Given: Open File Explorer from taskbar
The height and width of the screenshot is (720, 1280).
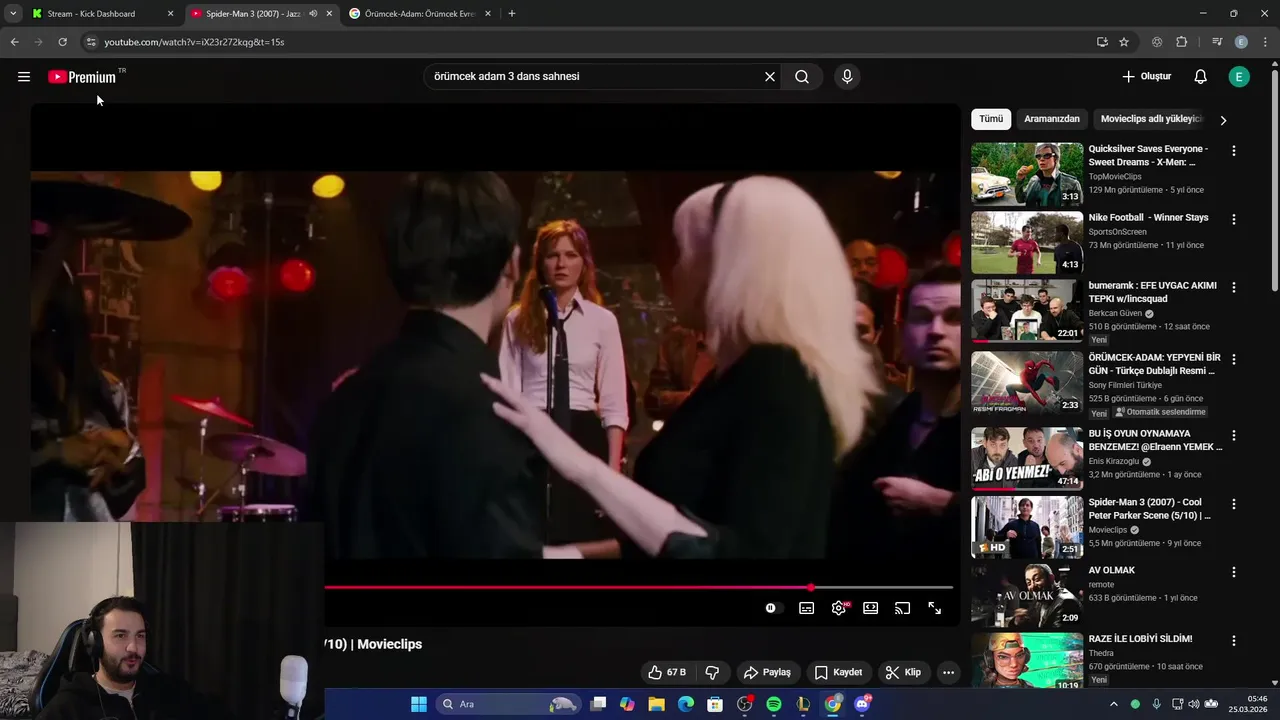Looking at the screenshot, I should 656,704.
